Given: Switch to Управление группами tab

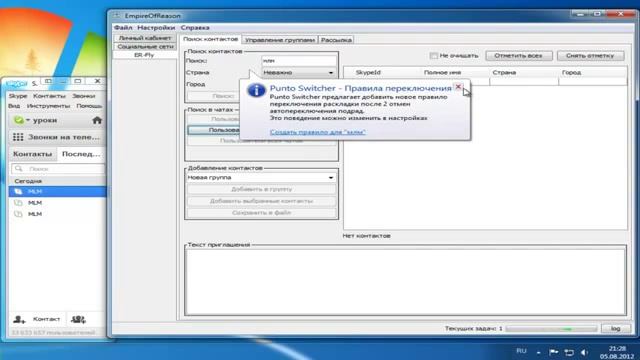Looking at the screenshot, I should pyautogui.click(x=280, y=40).
